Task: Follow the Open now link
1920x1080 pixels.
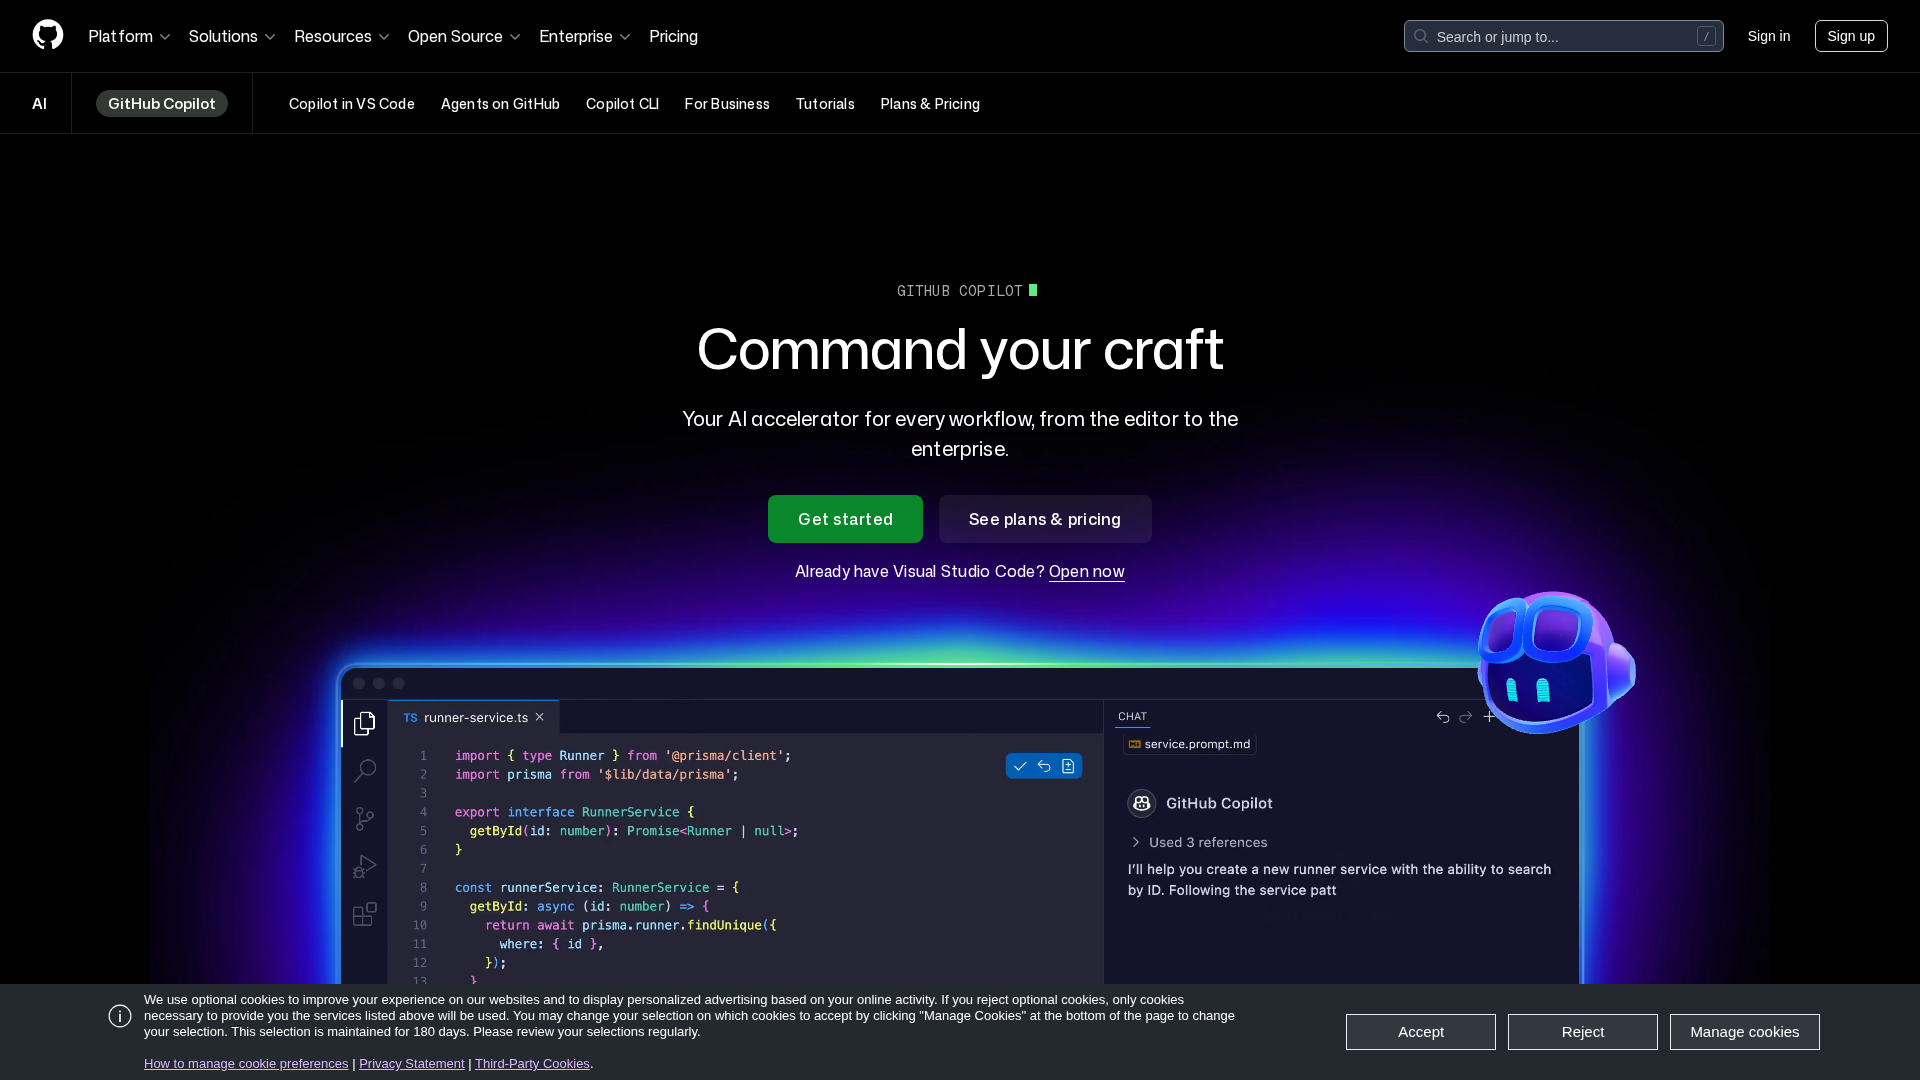Action: pos(1086,571)
